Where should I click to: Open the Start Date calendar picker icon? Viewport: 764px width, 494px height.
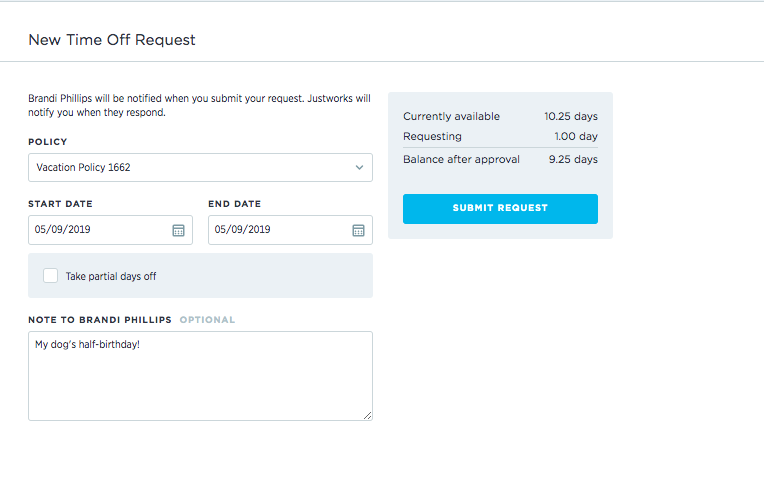tap(178, 230)
